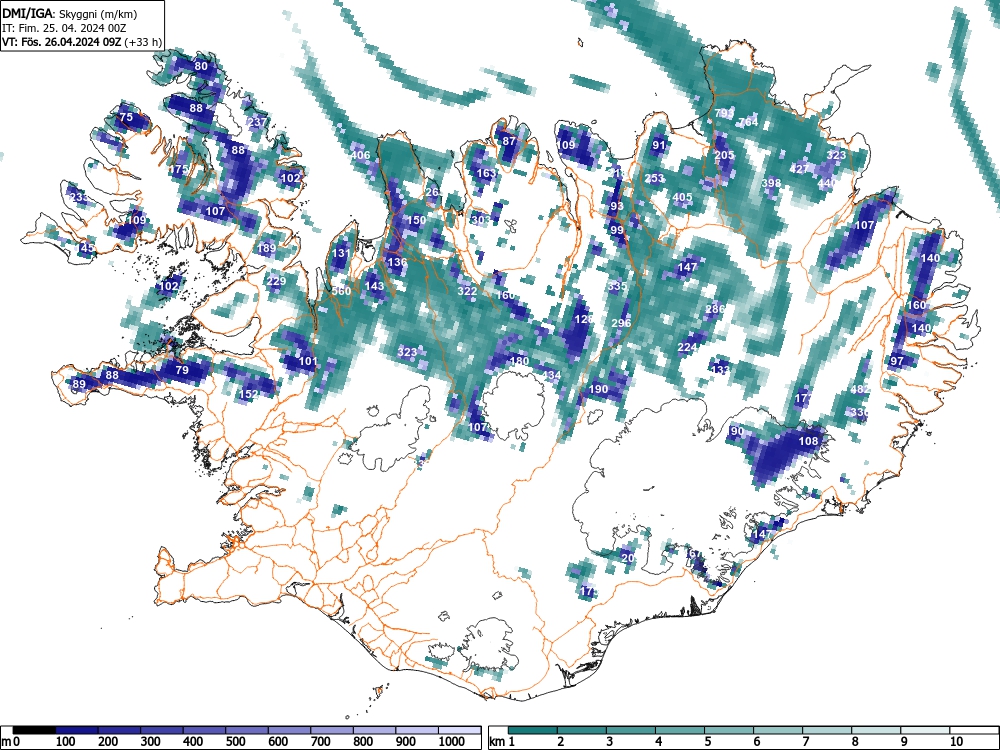Click the visibility value '80' on the map
Image resolution: width=1000 pixels, height=750 pixels.
click(x=201, y=66)
